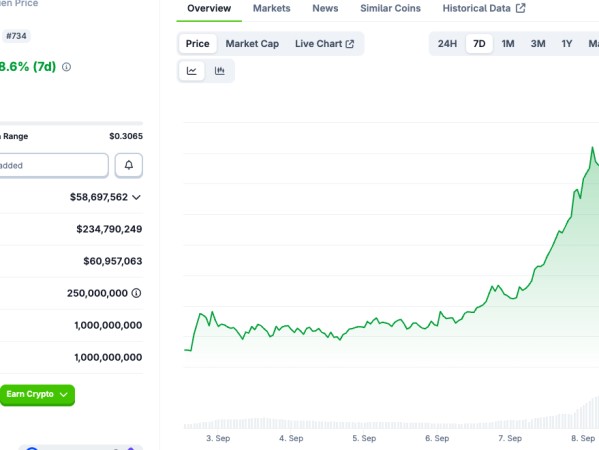Set chart range to 1Y
Screen dimensions: 599x450
pos(567,44)
